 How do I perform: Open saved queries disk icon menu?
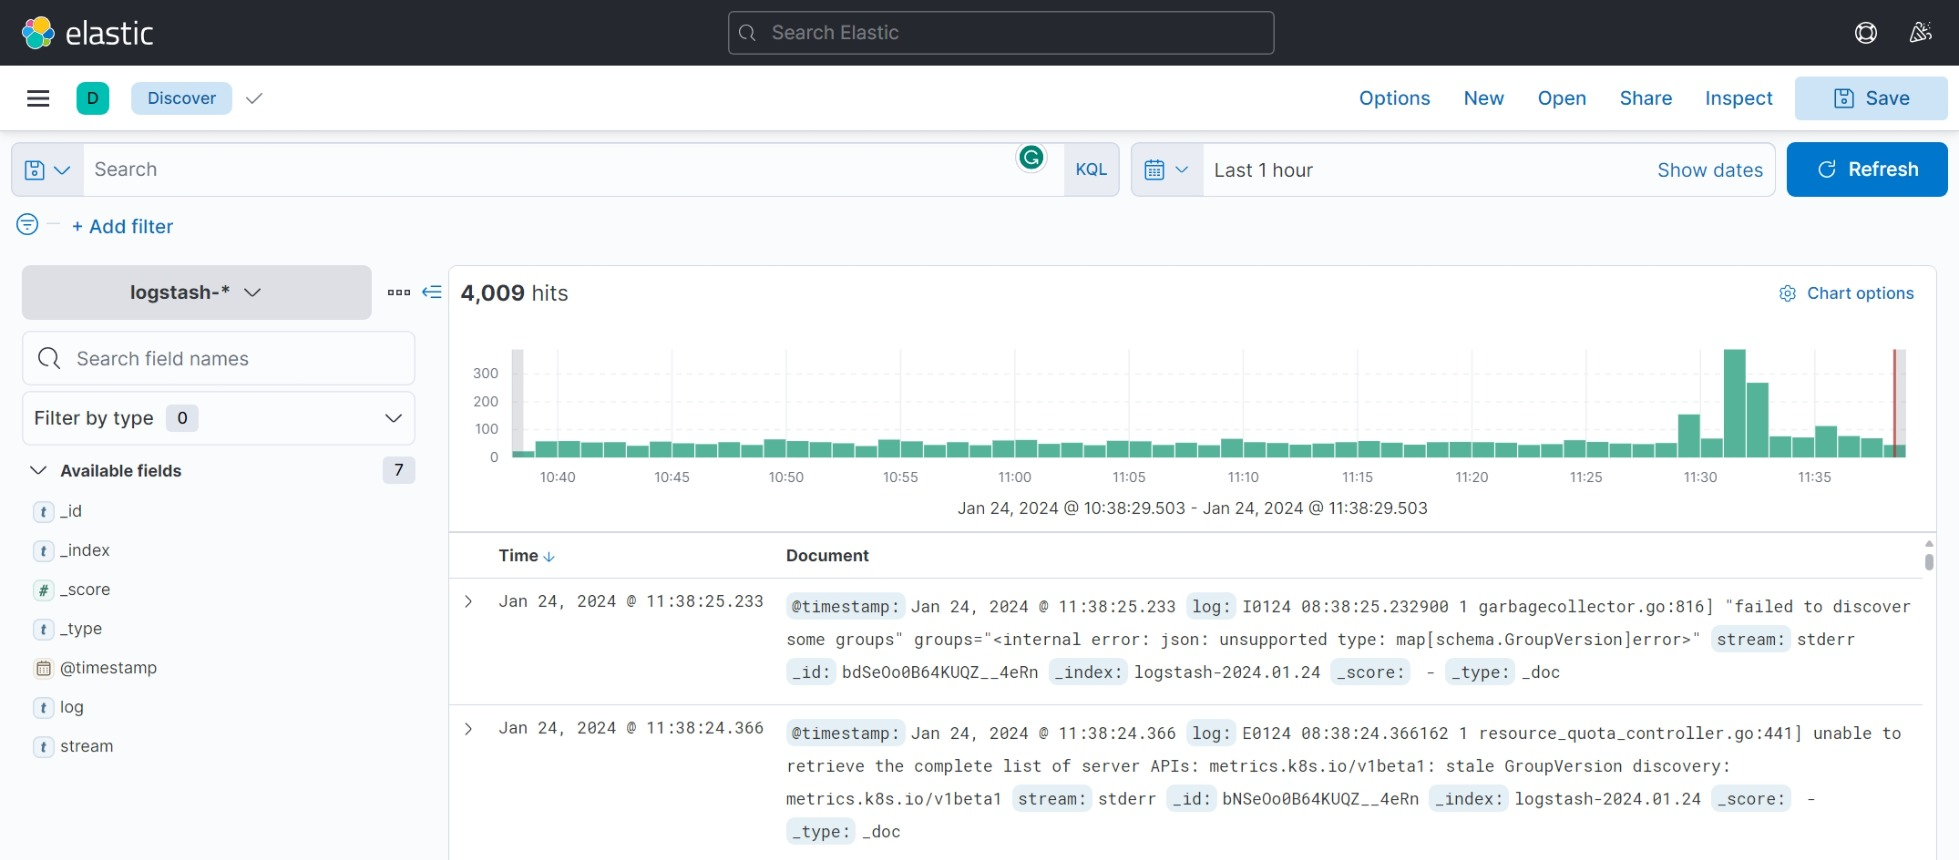pos(47,170)
